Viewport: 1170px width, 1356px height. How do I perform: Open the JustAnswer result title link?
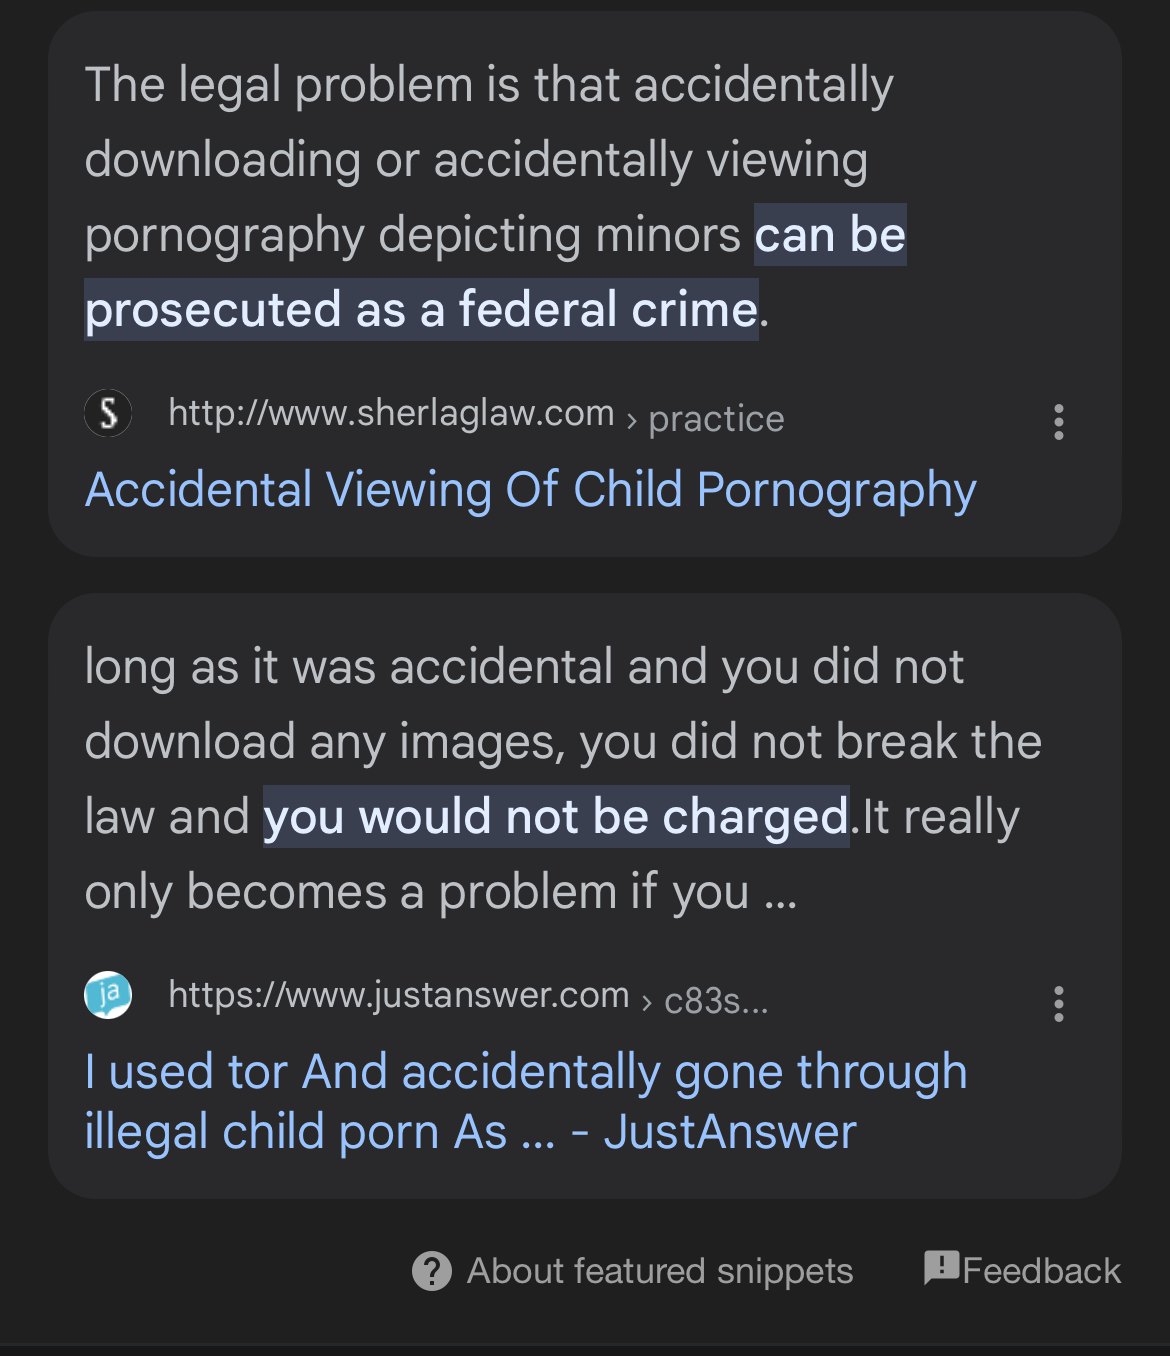[525, 1101]
